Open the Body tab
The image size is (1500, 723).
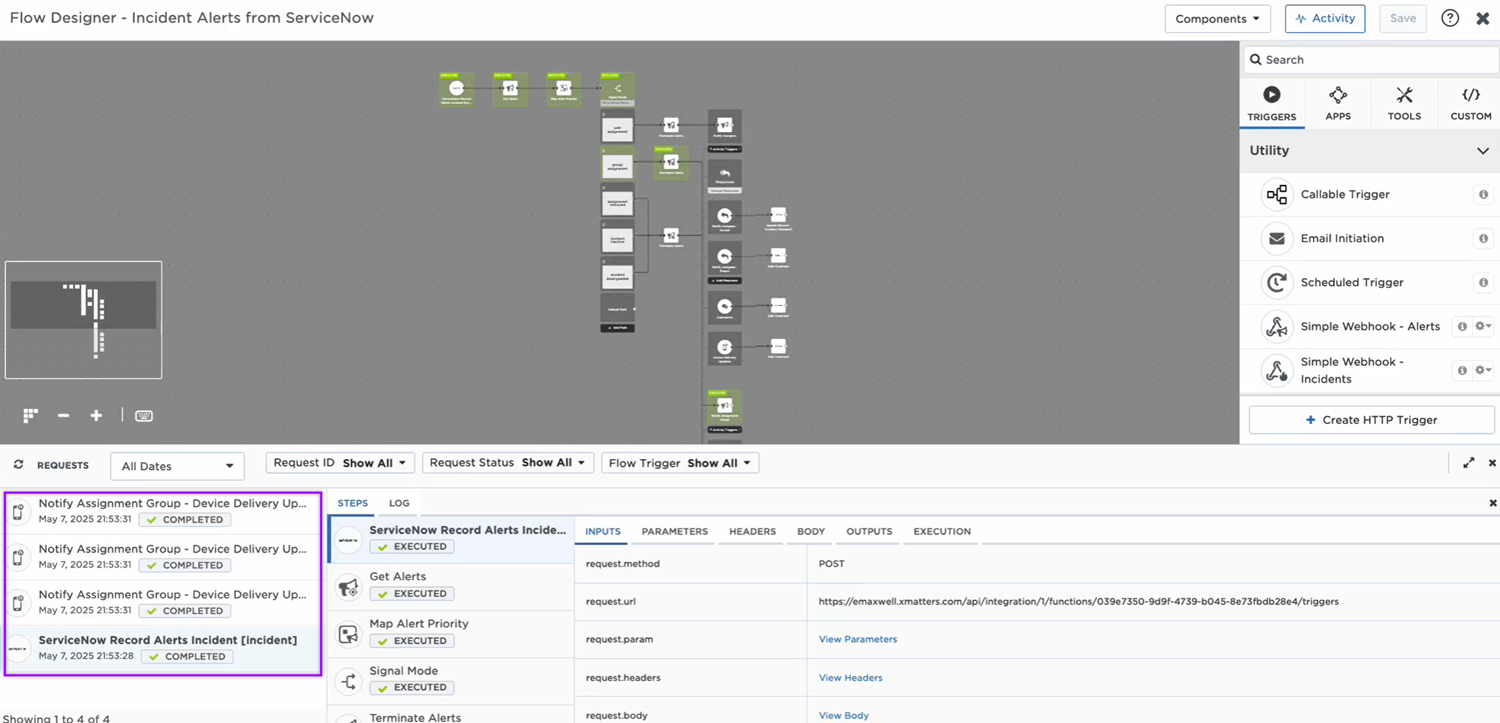pos(811,531)
